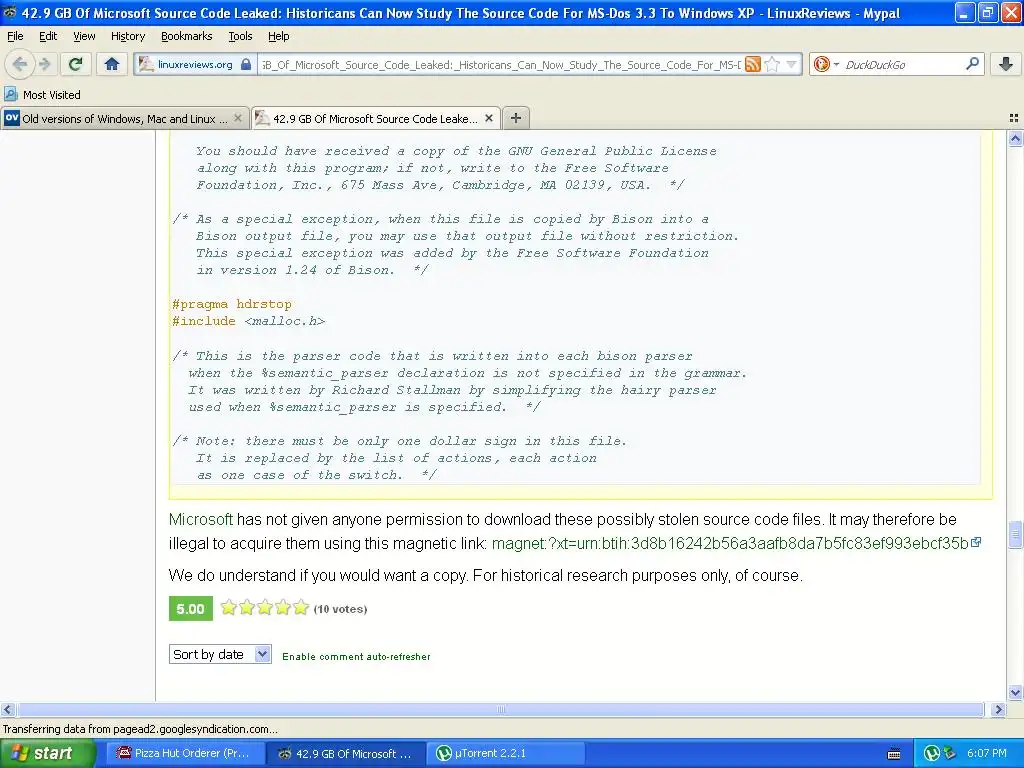Viewport: 1024px width, 768px height.
Task: Click the keyboard tray icon
Action: pos(894,754)
